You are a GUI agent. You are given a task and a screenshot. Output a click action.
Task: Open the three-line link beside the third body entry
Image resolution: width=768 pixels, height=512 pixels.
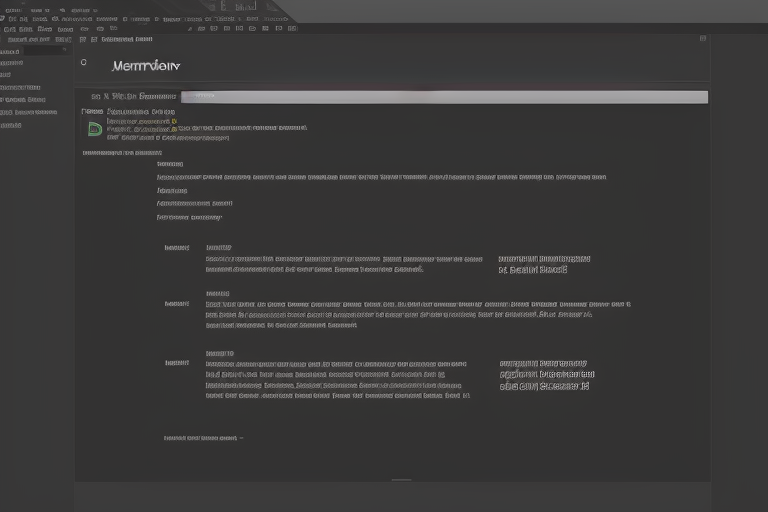546,375
